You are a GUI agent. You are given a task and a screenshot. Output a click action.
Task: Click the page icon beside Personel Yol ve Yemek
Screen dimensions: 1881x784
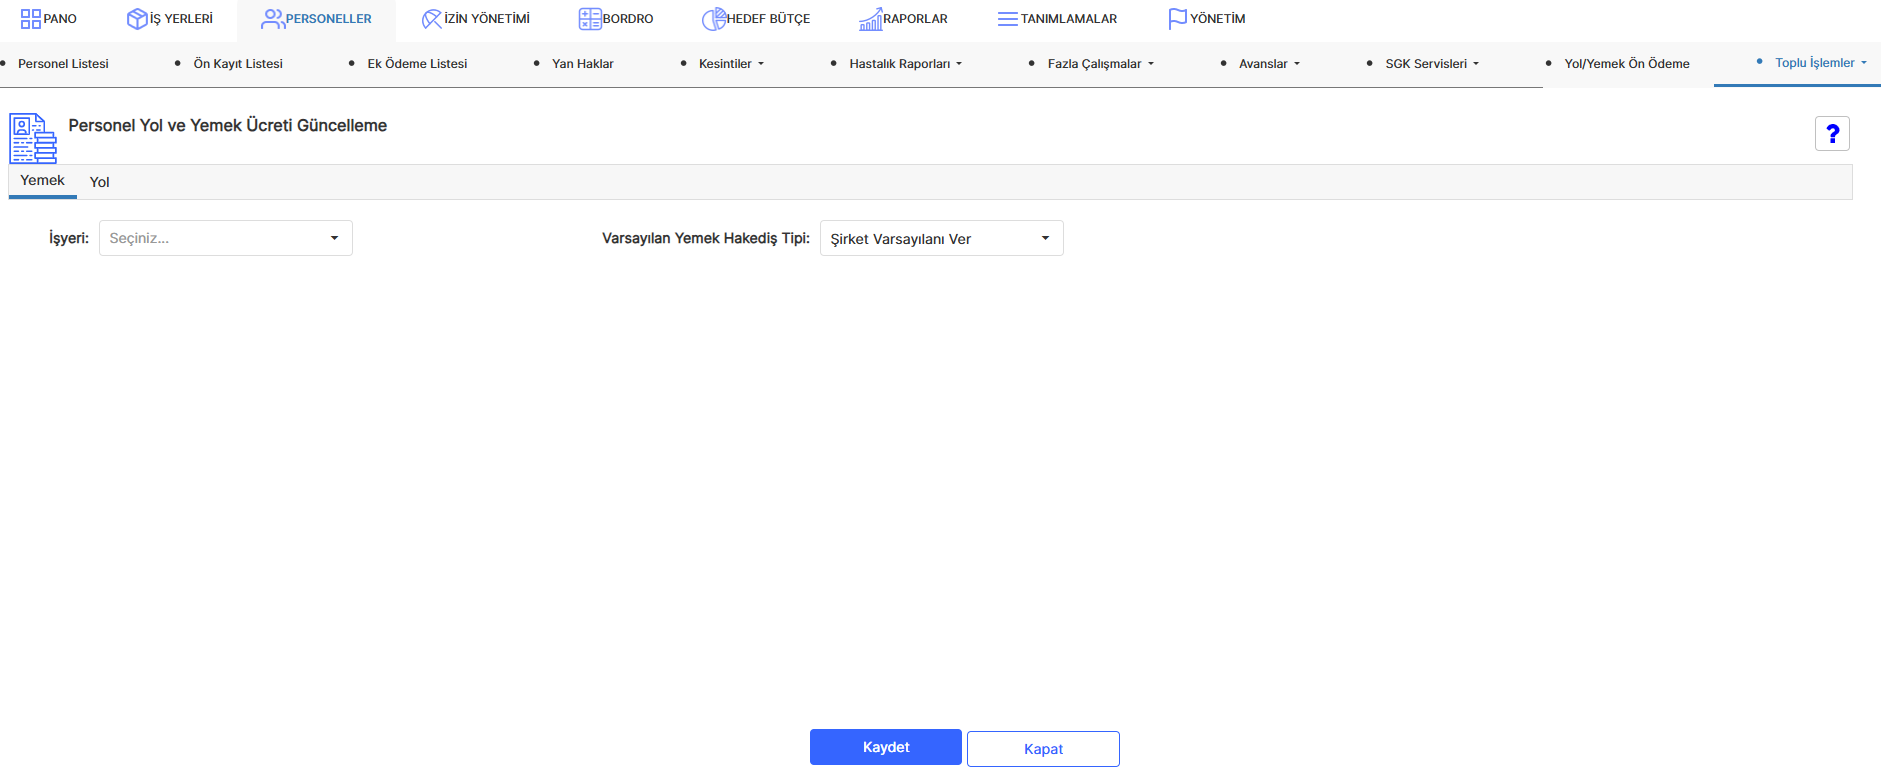click(33, 138)
